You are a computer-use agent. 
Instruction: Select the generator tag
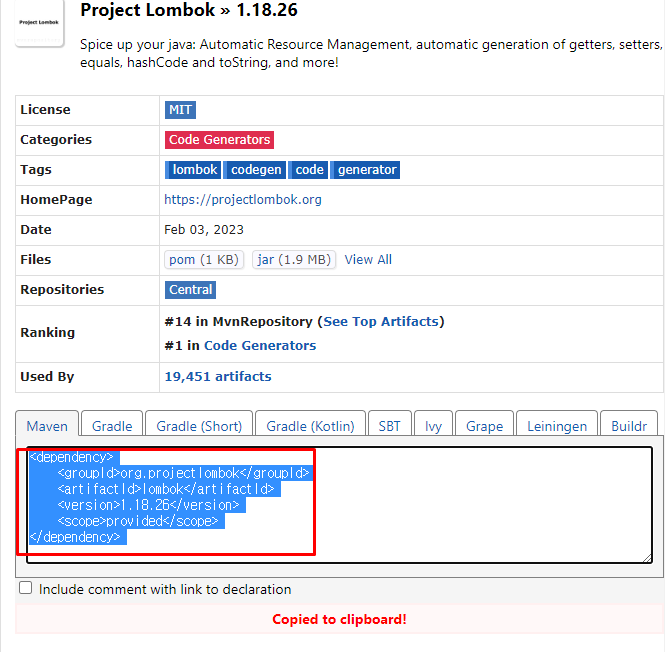point(365,170)
